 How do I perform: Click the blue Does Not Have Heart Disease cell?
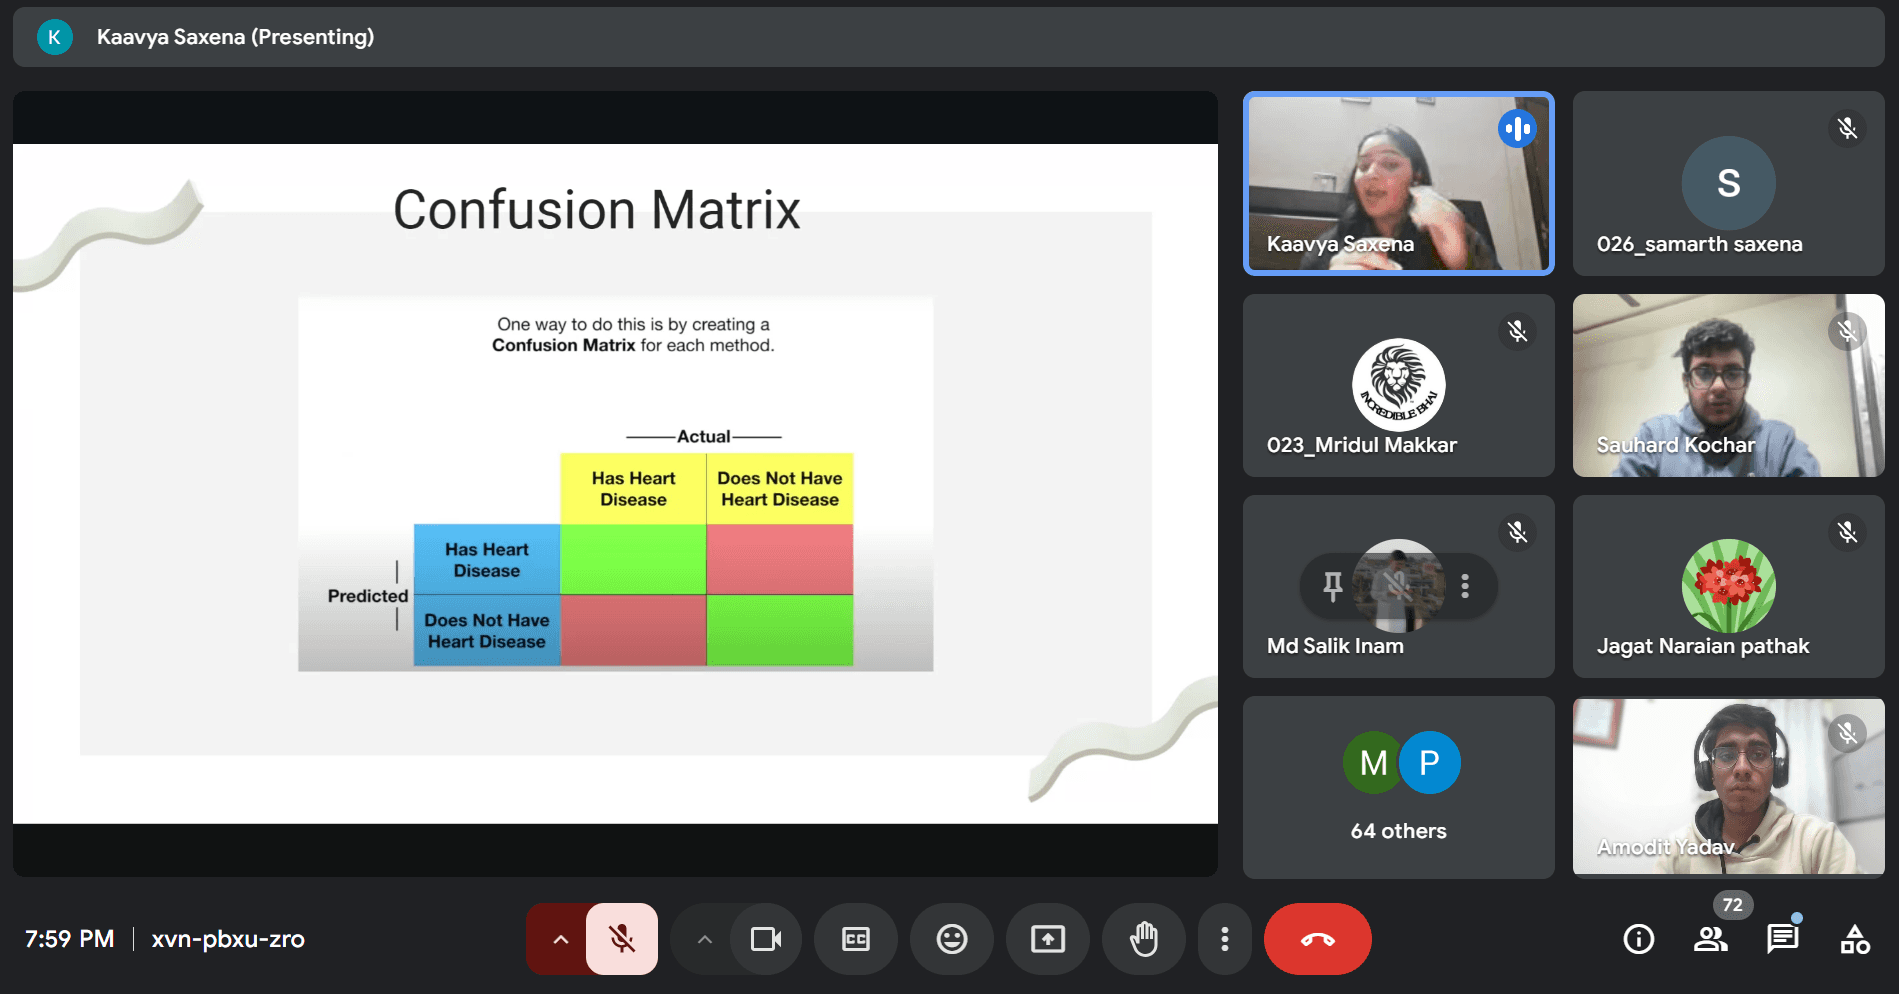point(487,631)
